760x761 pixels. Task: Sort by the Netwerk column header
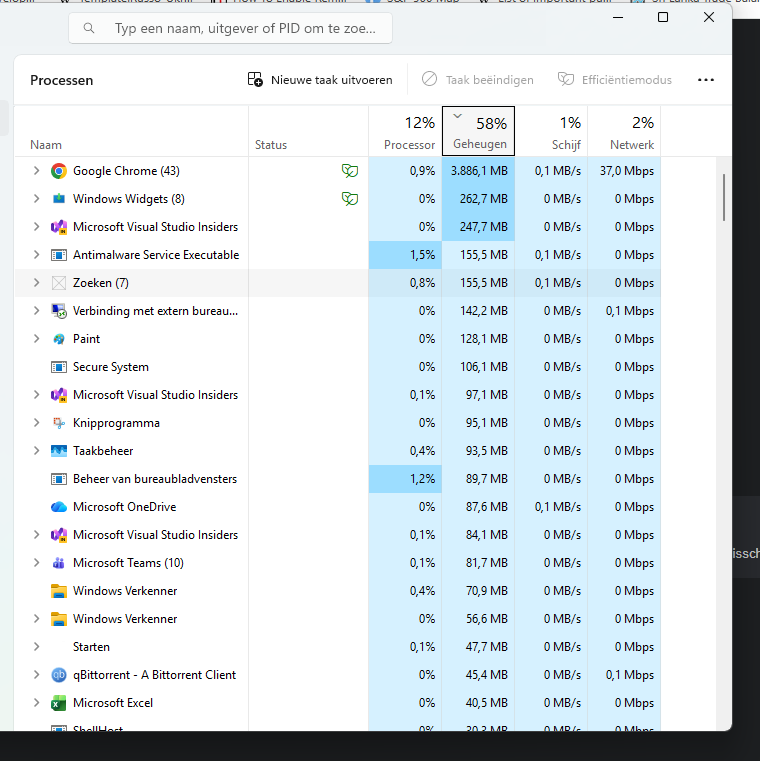tap(624, 131)
